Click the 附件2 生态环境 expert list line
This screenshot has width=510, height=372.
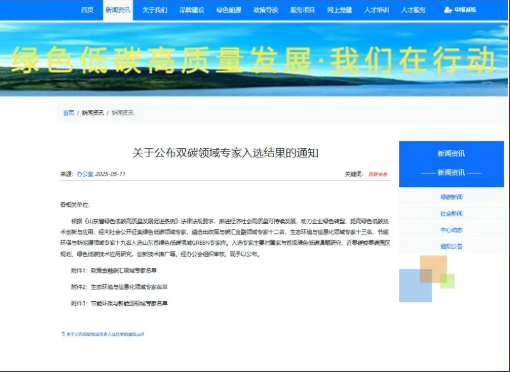[119, 287]
